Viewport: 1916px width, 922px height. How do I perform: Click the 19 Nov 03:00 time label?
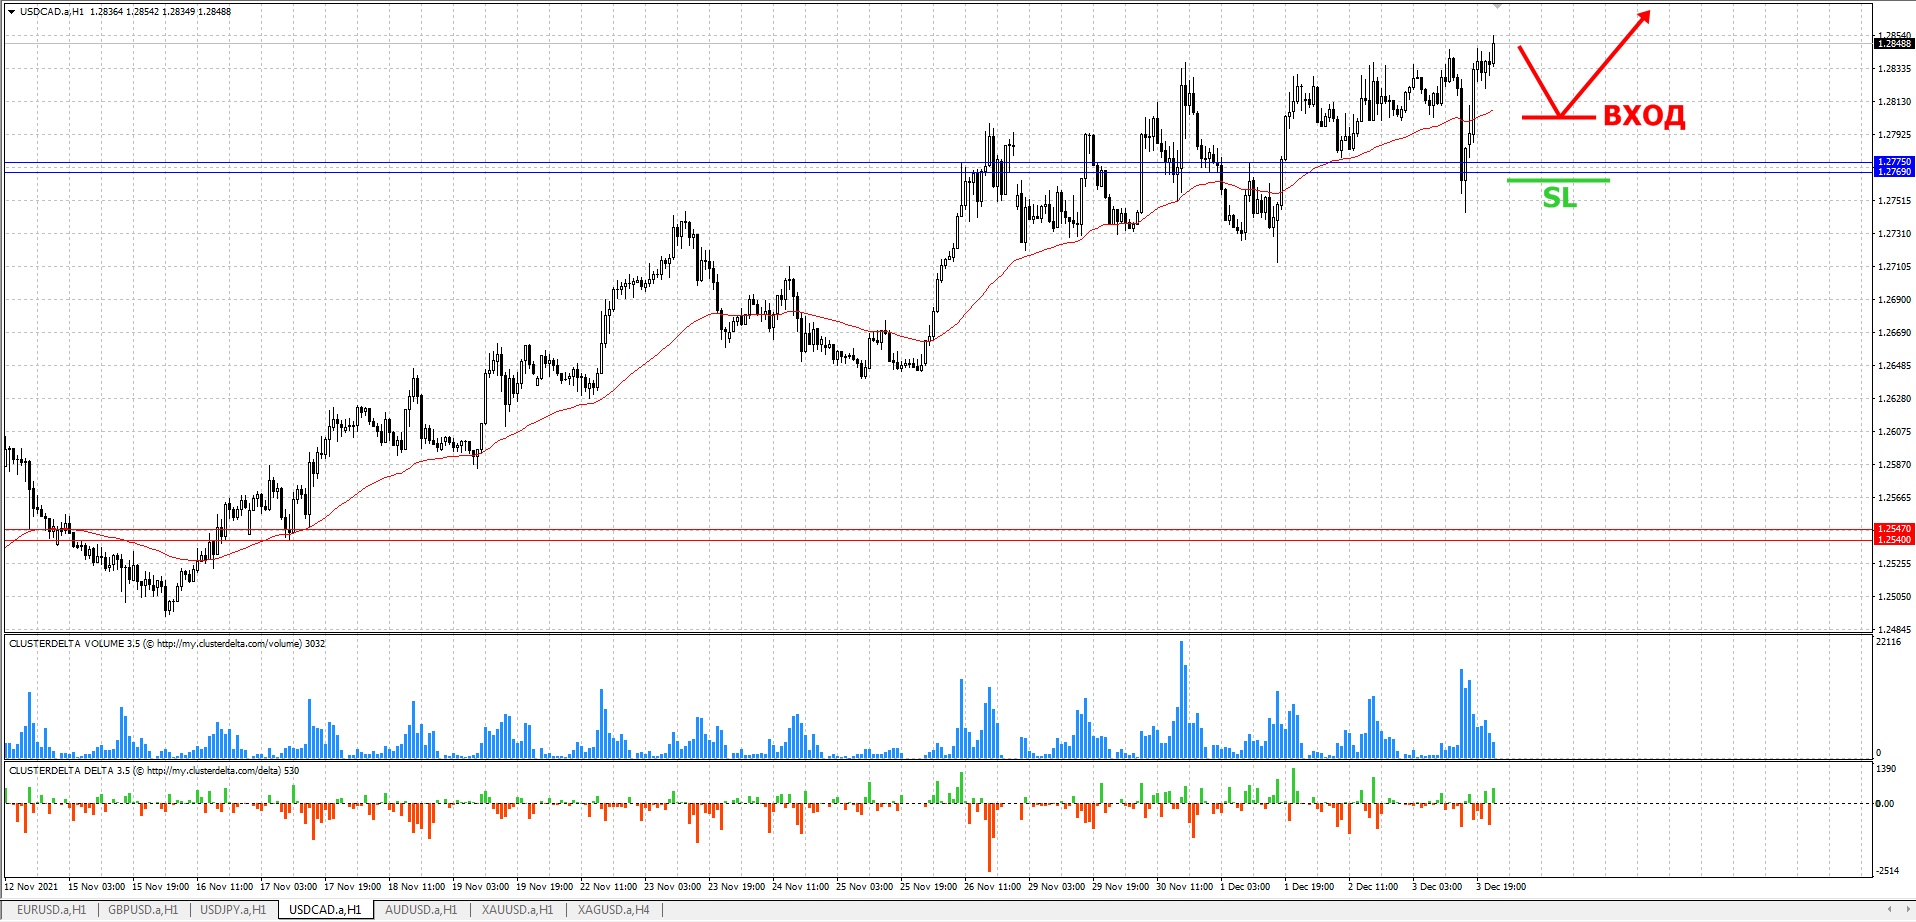(x=481, y=887)
